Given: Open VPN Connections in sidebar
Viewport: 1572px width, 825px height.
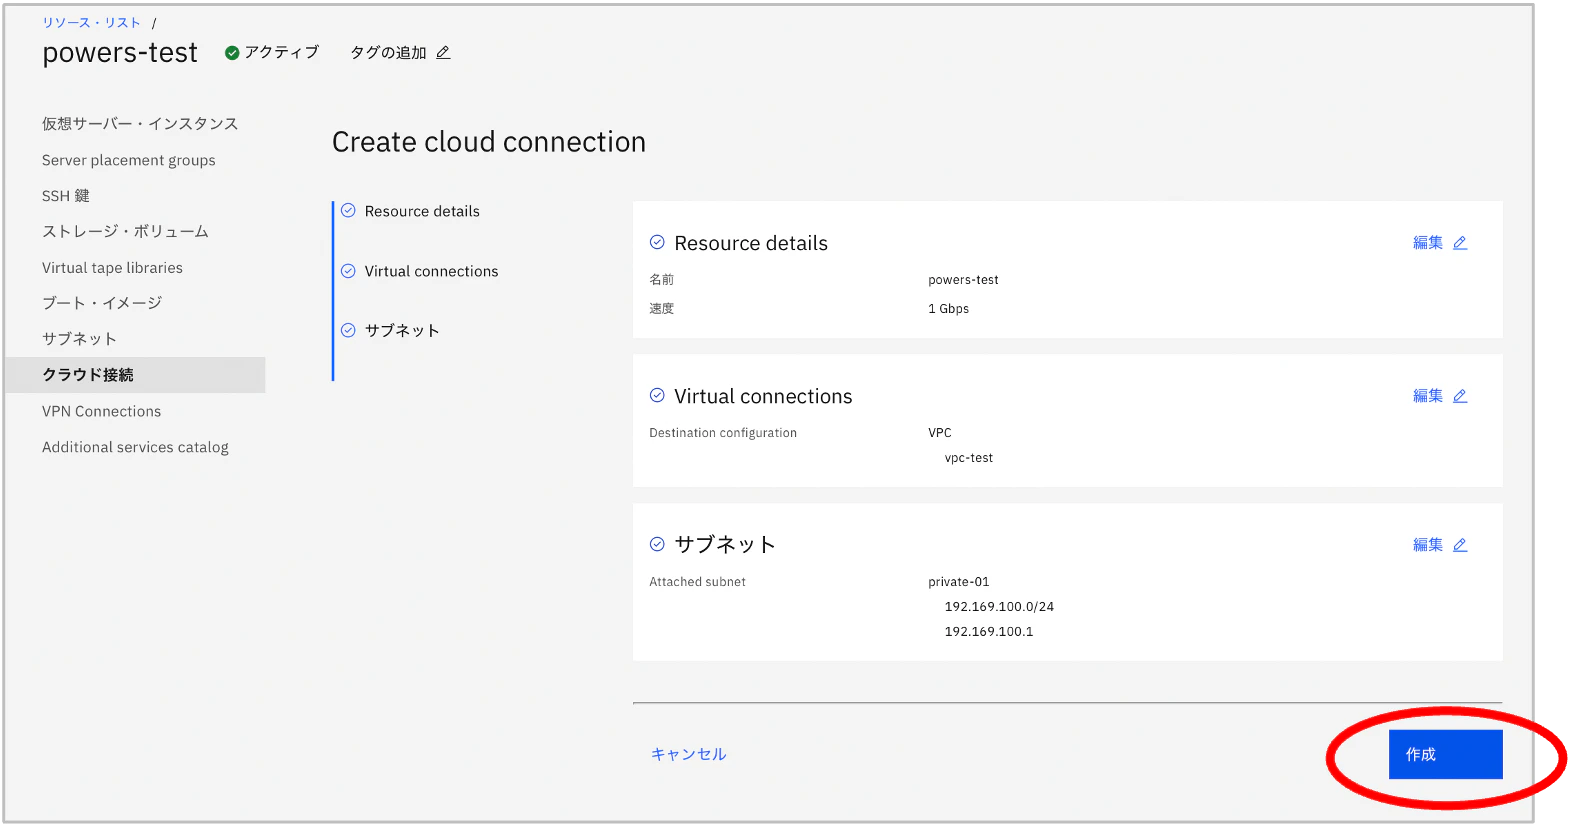Looking at the screenshot, I should [101, 411].
